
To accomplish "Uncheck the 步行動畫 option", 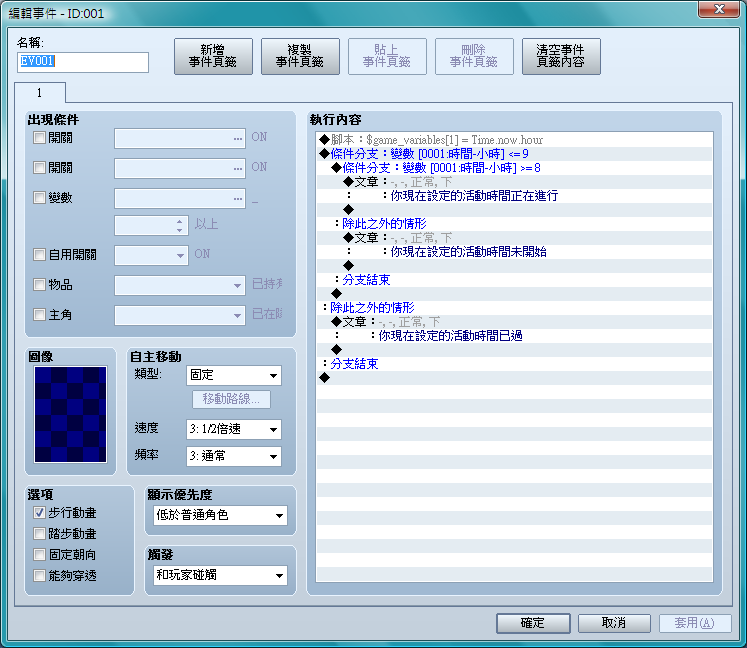I will coord(40,513).
